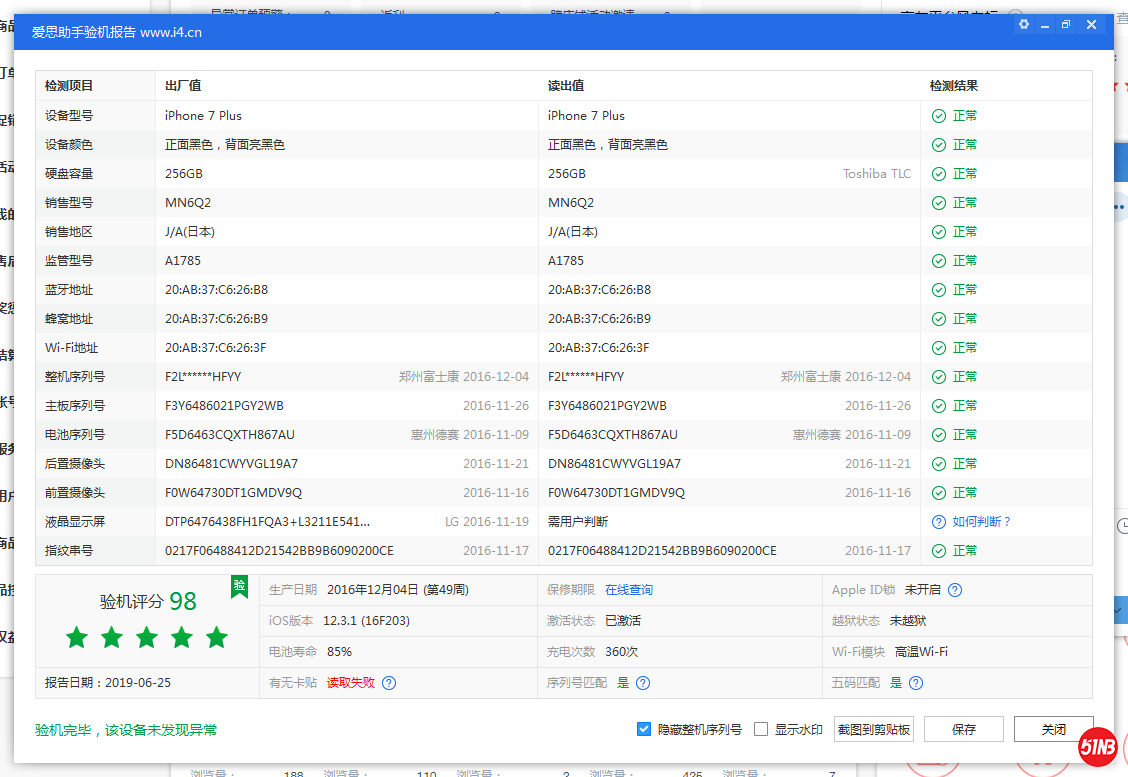Click the question mark beside 五码匹配
The height and width of the screenshot is (777, 1128).
[916, 682]
